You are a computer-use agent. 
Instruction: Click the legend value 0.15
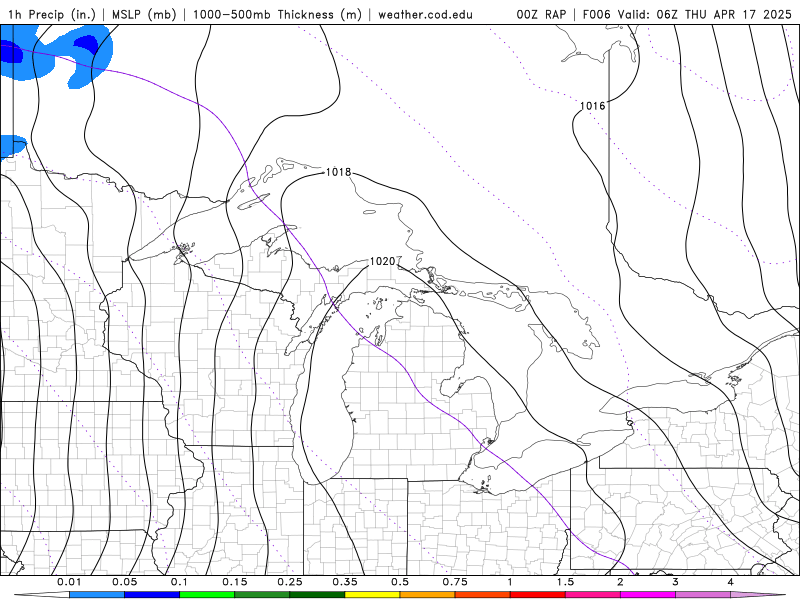click(234, 582)
